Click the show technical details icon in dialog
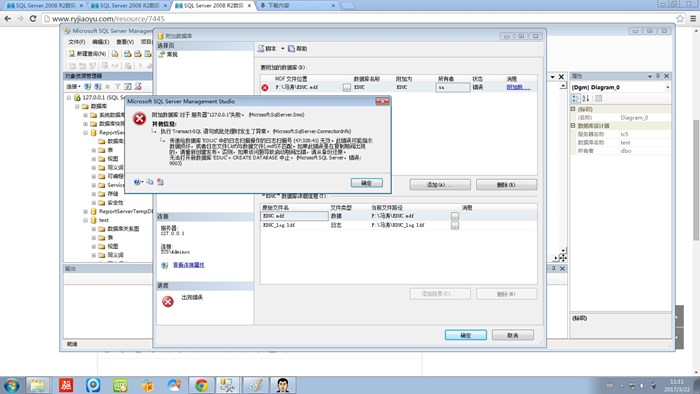 point(160,182)
